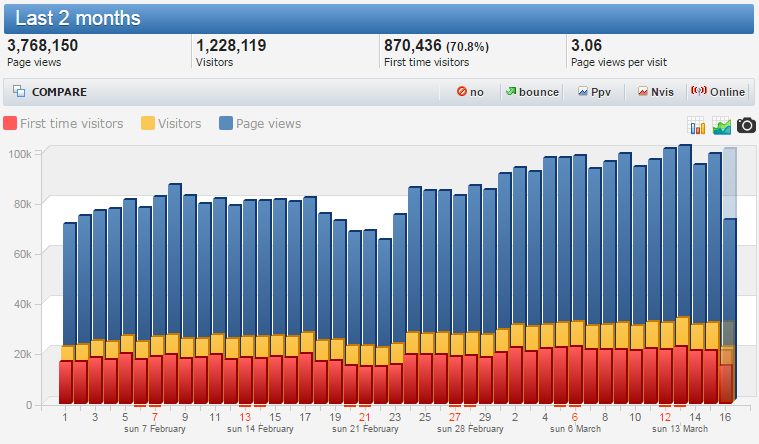Show Online visitors comparison
759x444 pixels.
719,92
